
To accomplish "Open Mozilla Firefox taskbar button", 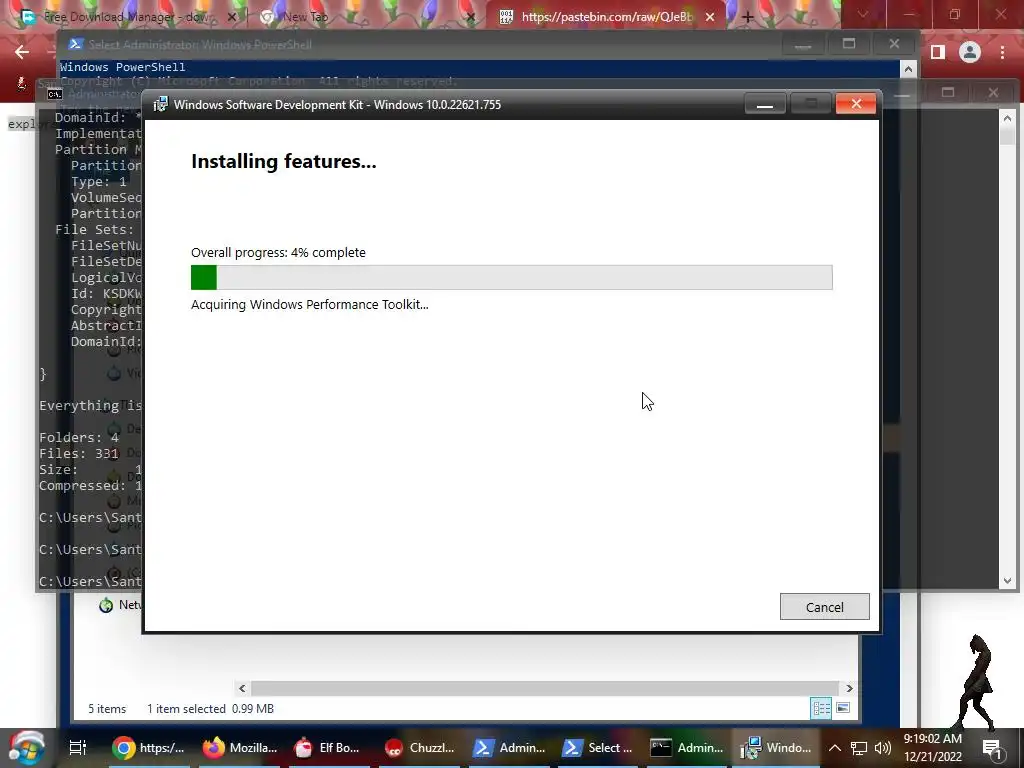I will (x=239, y=748).
